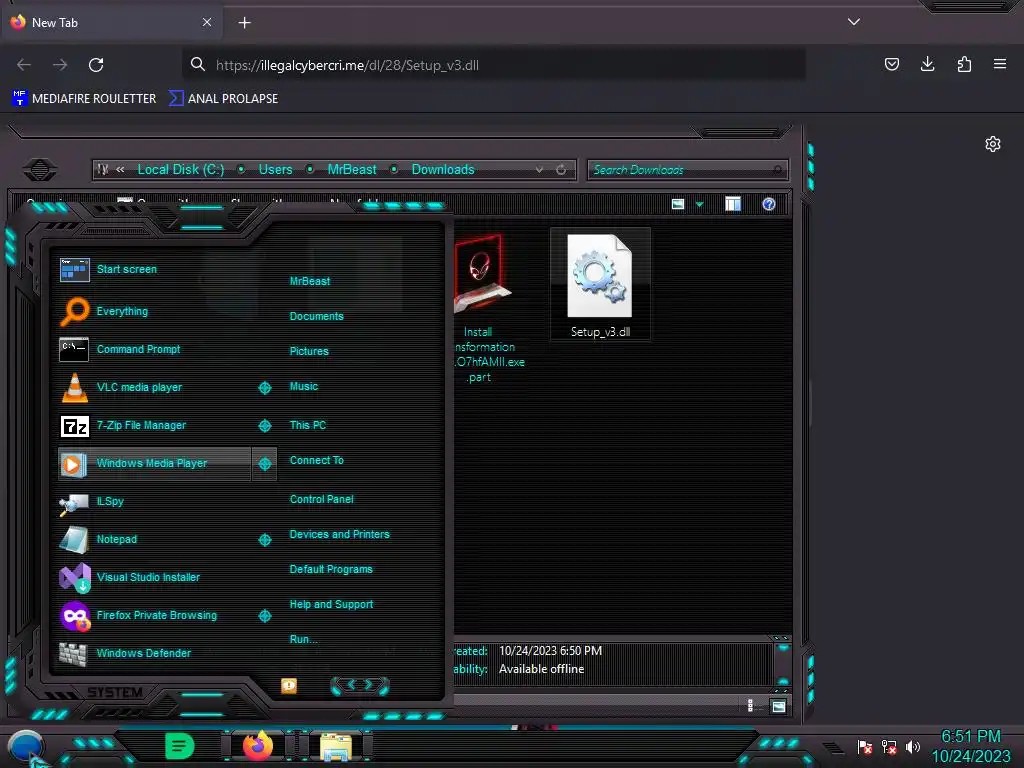Click Windows Defender icon

point(73,653)
